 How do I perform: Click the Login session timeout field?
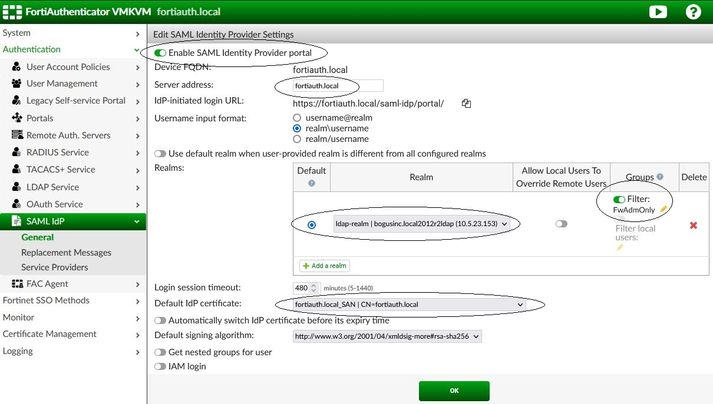point(305,288)
